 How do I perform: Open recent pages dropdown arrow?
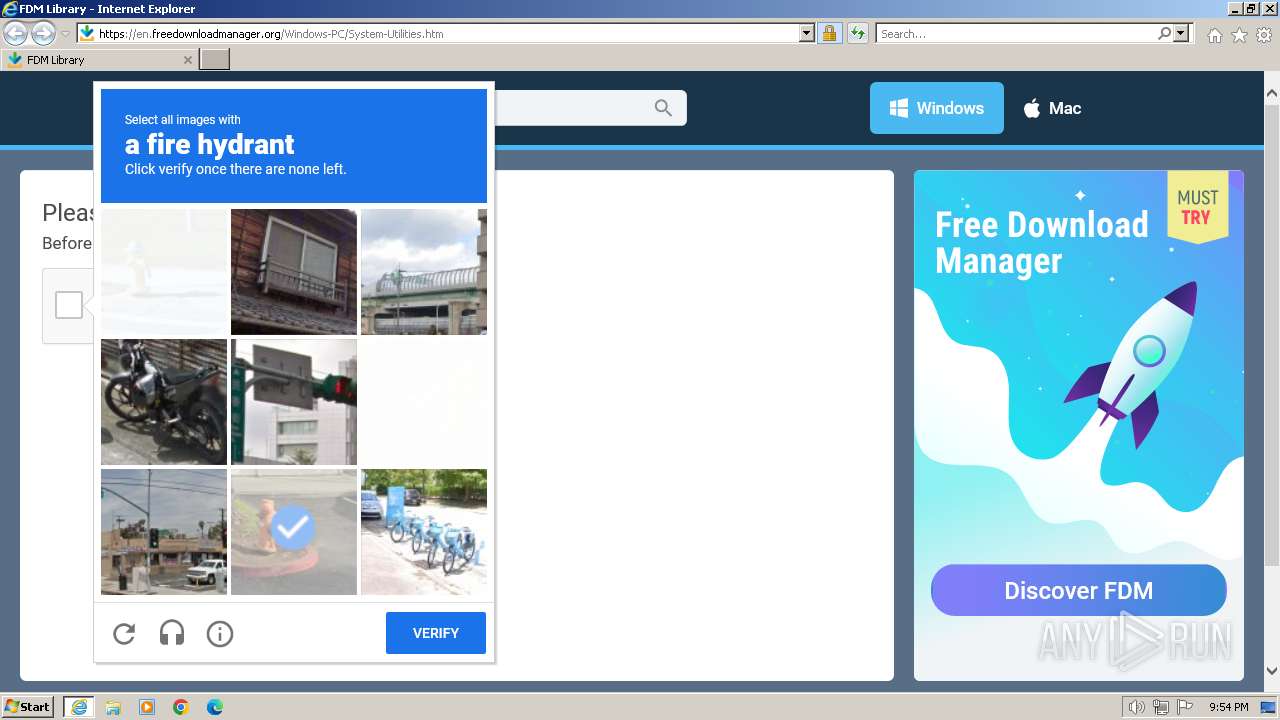65,34
